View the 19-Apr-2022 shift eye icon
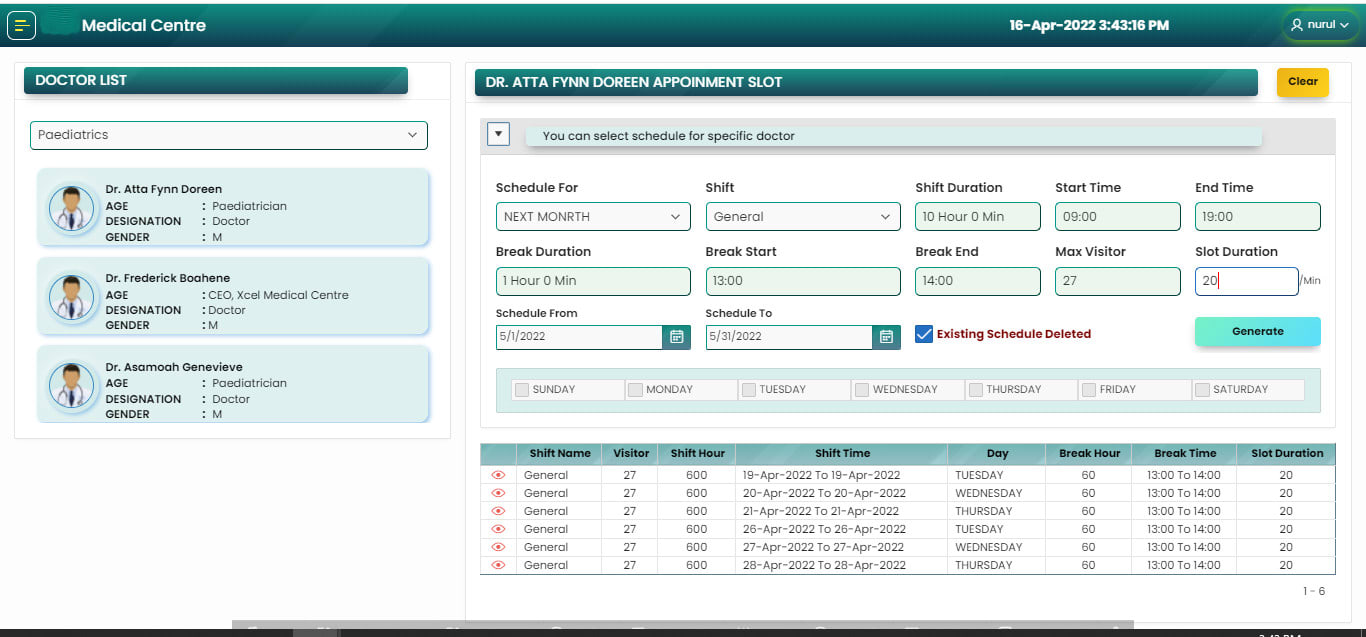 (x=498, y=475)
